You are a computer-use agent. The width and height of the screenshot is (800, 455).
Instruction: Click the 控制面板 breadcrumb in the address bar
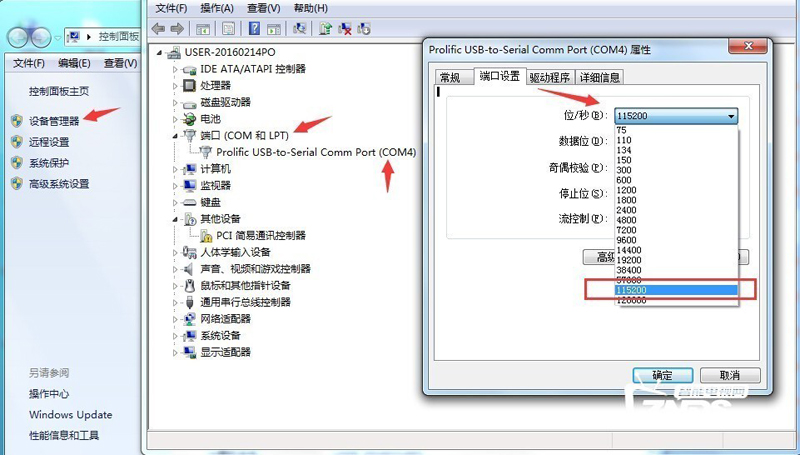[x=119, y=36]
